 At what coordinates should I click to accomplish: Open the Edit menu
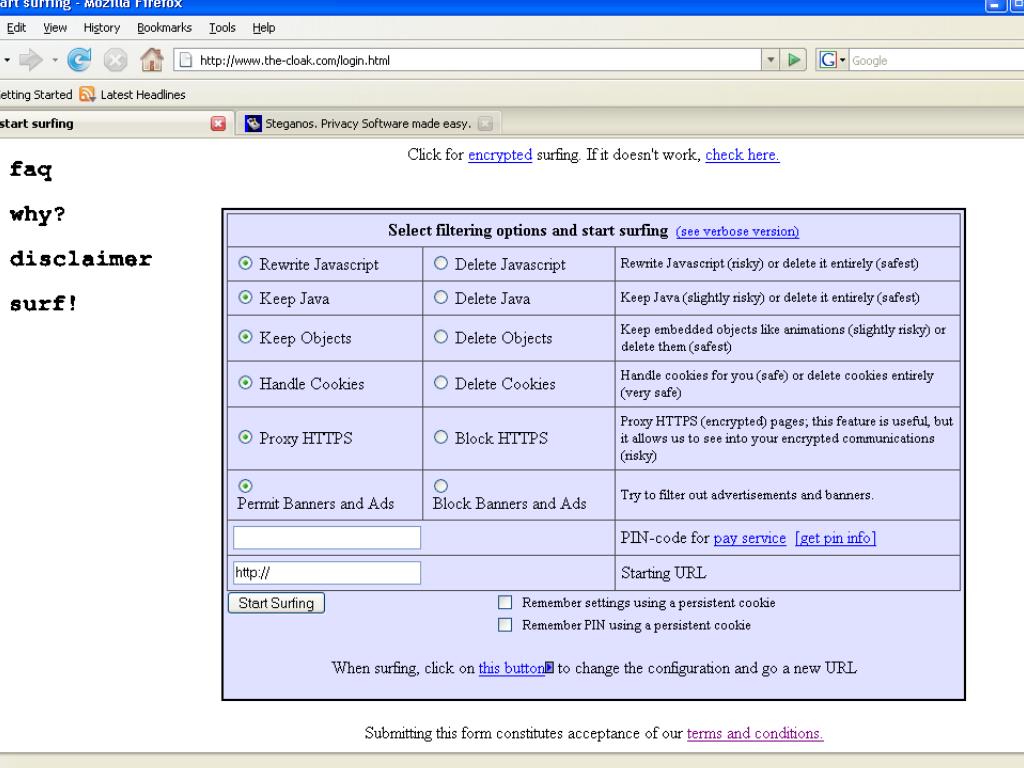coord(16,27)
